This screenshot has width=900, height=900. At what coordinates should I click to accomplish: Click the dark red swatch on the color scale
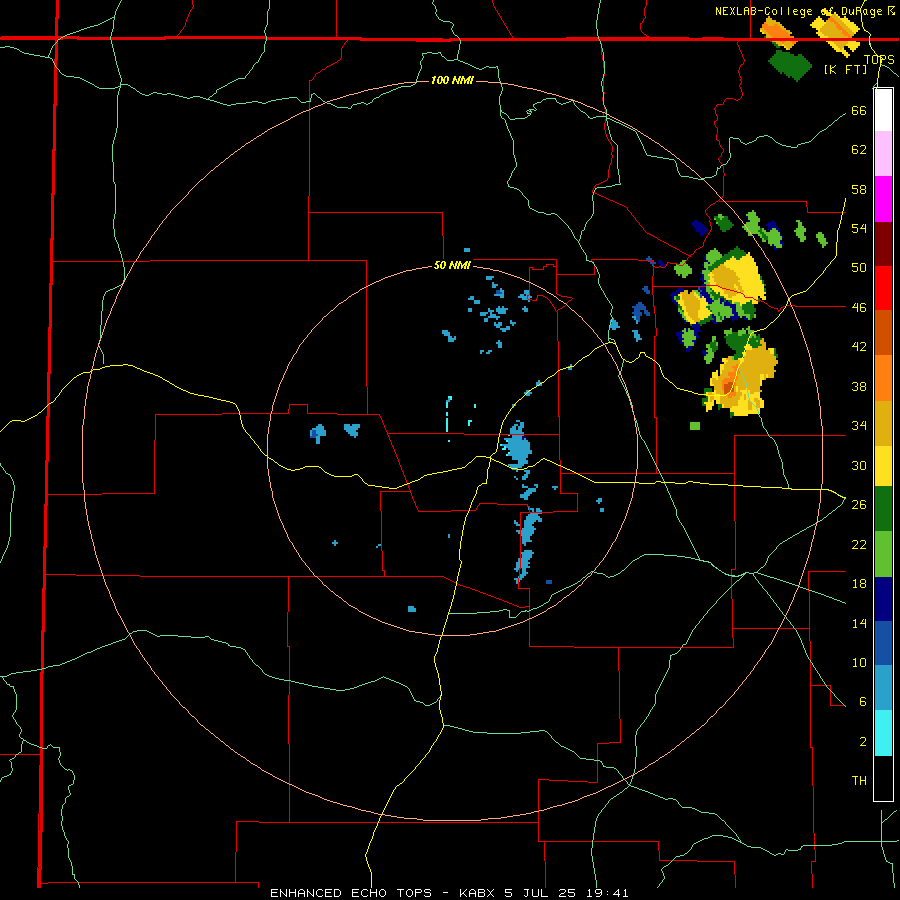pyautogui.click(x=883, y=243)
